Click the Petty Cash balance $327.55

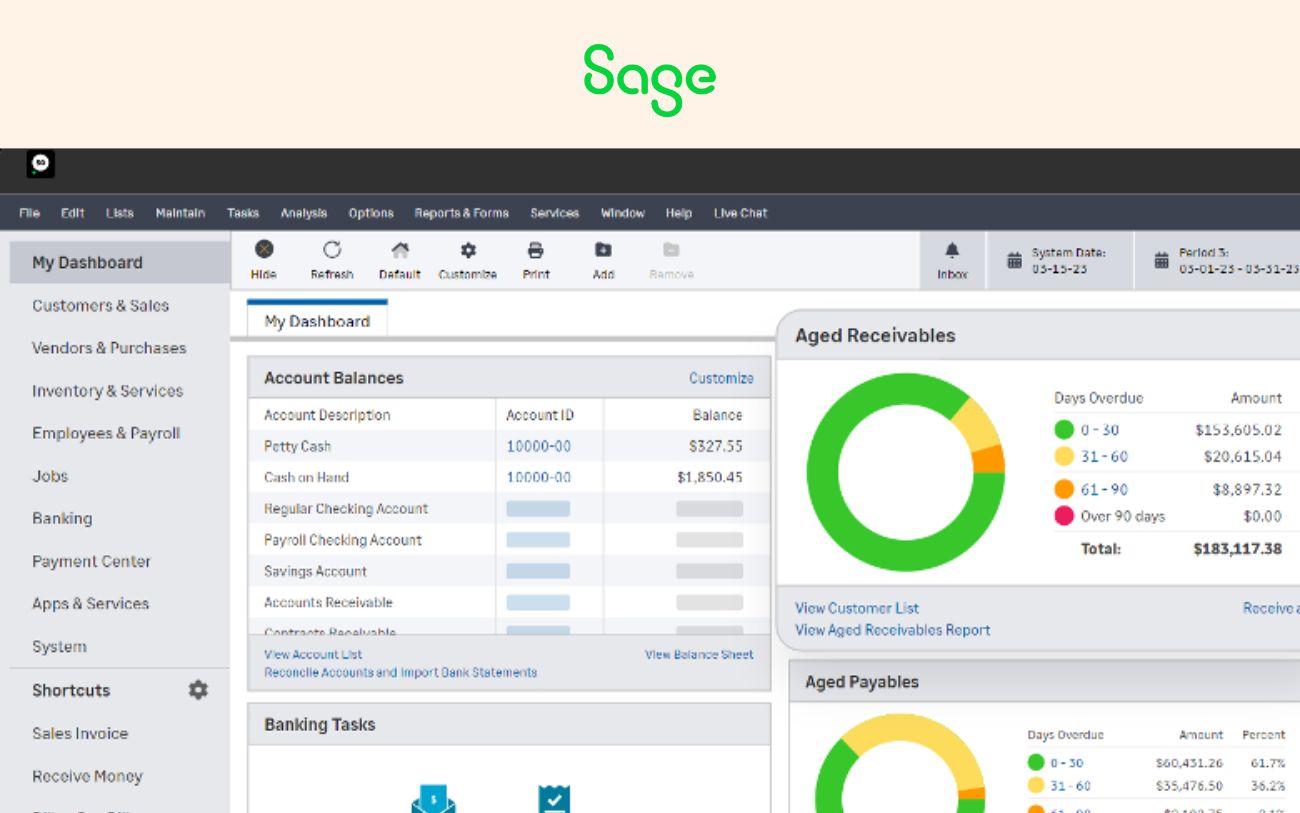(716, 446)
